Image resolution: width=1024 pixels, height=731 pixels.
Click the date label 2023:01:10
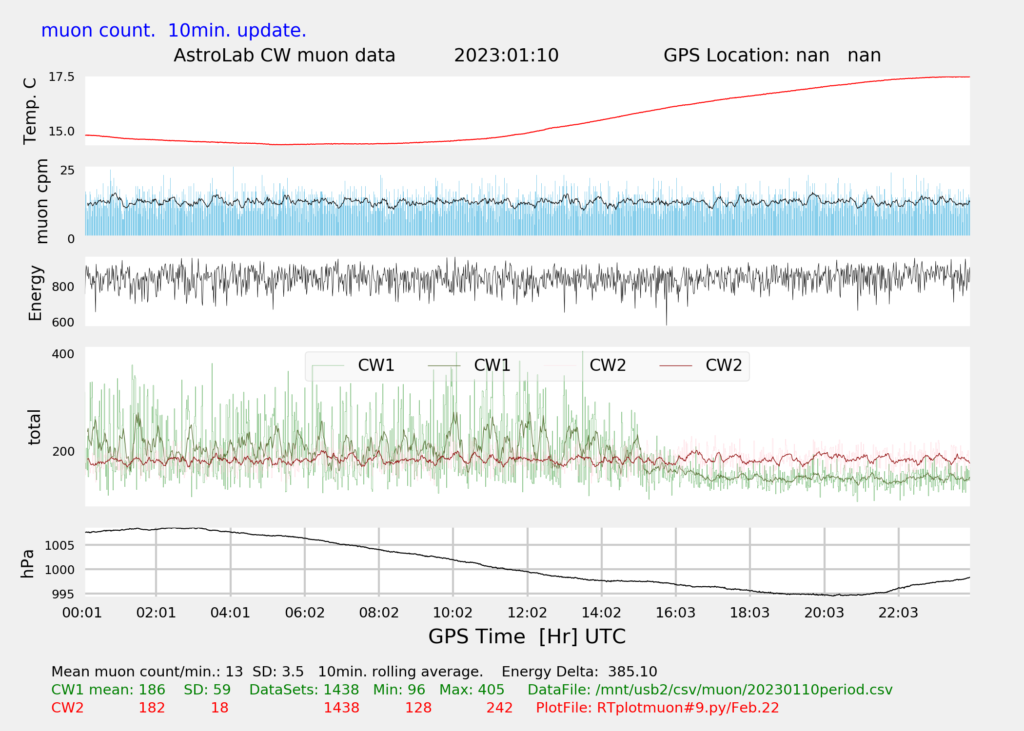click(x=506, y=55)
